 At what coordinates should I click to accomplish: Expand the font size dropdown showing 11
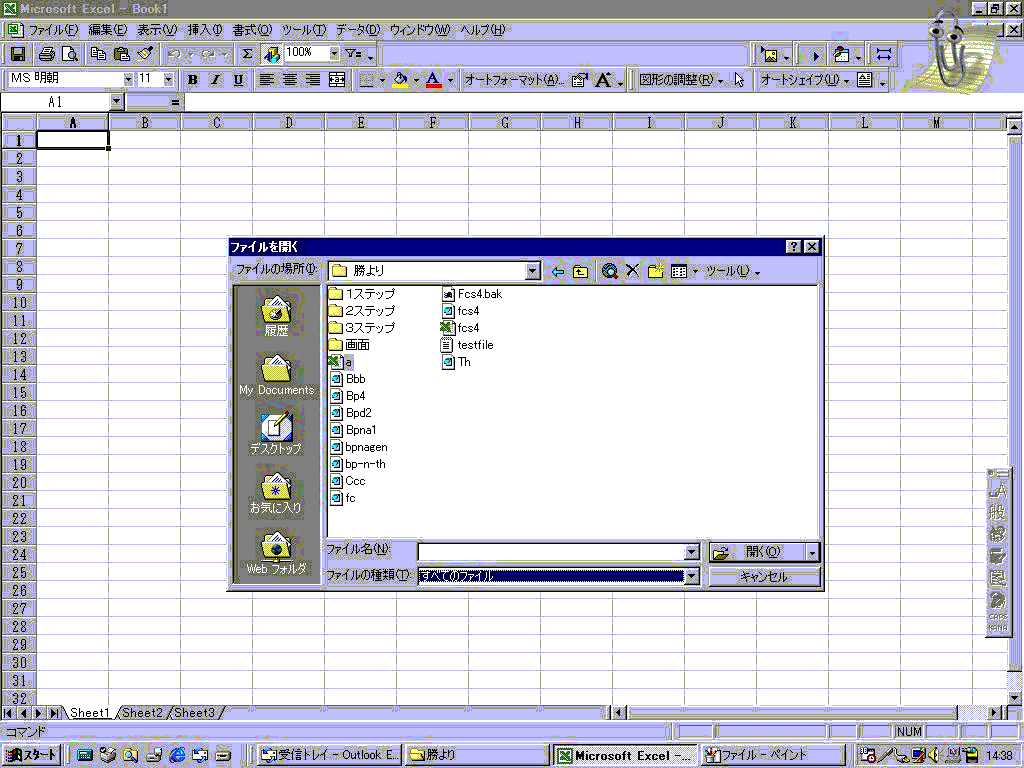[168, 80]
